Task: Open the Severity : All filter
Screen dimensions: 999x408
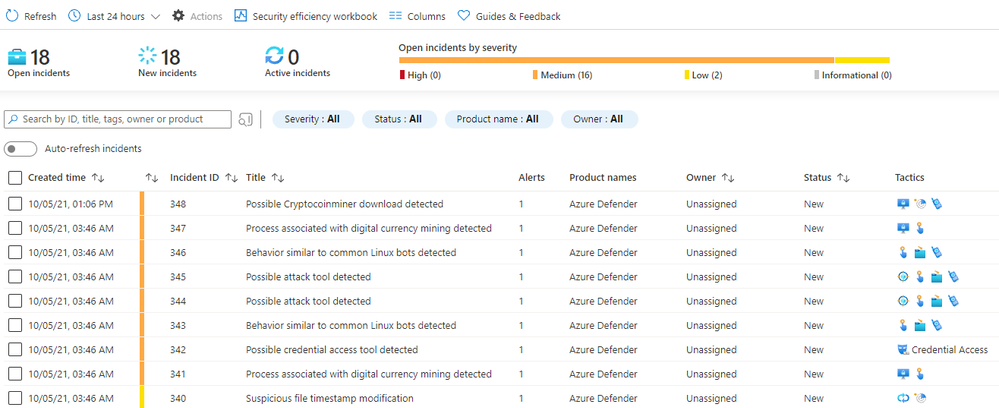Action: 313,119
